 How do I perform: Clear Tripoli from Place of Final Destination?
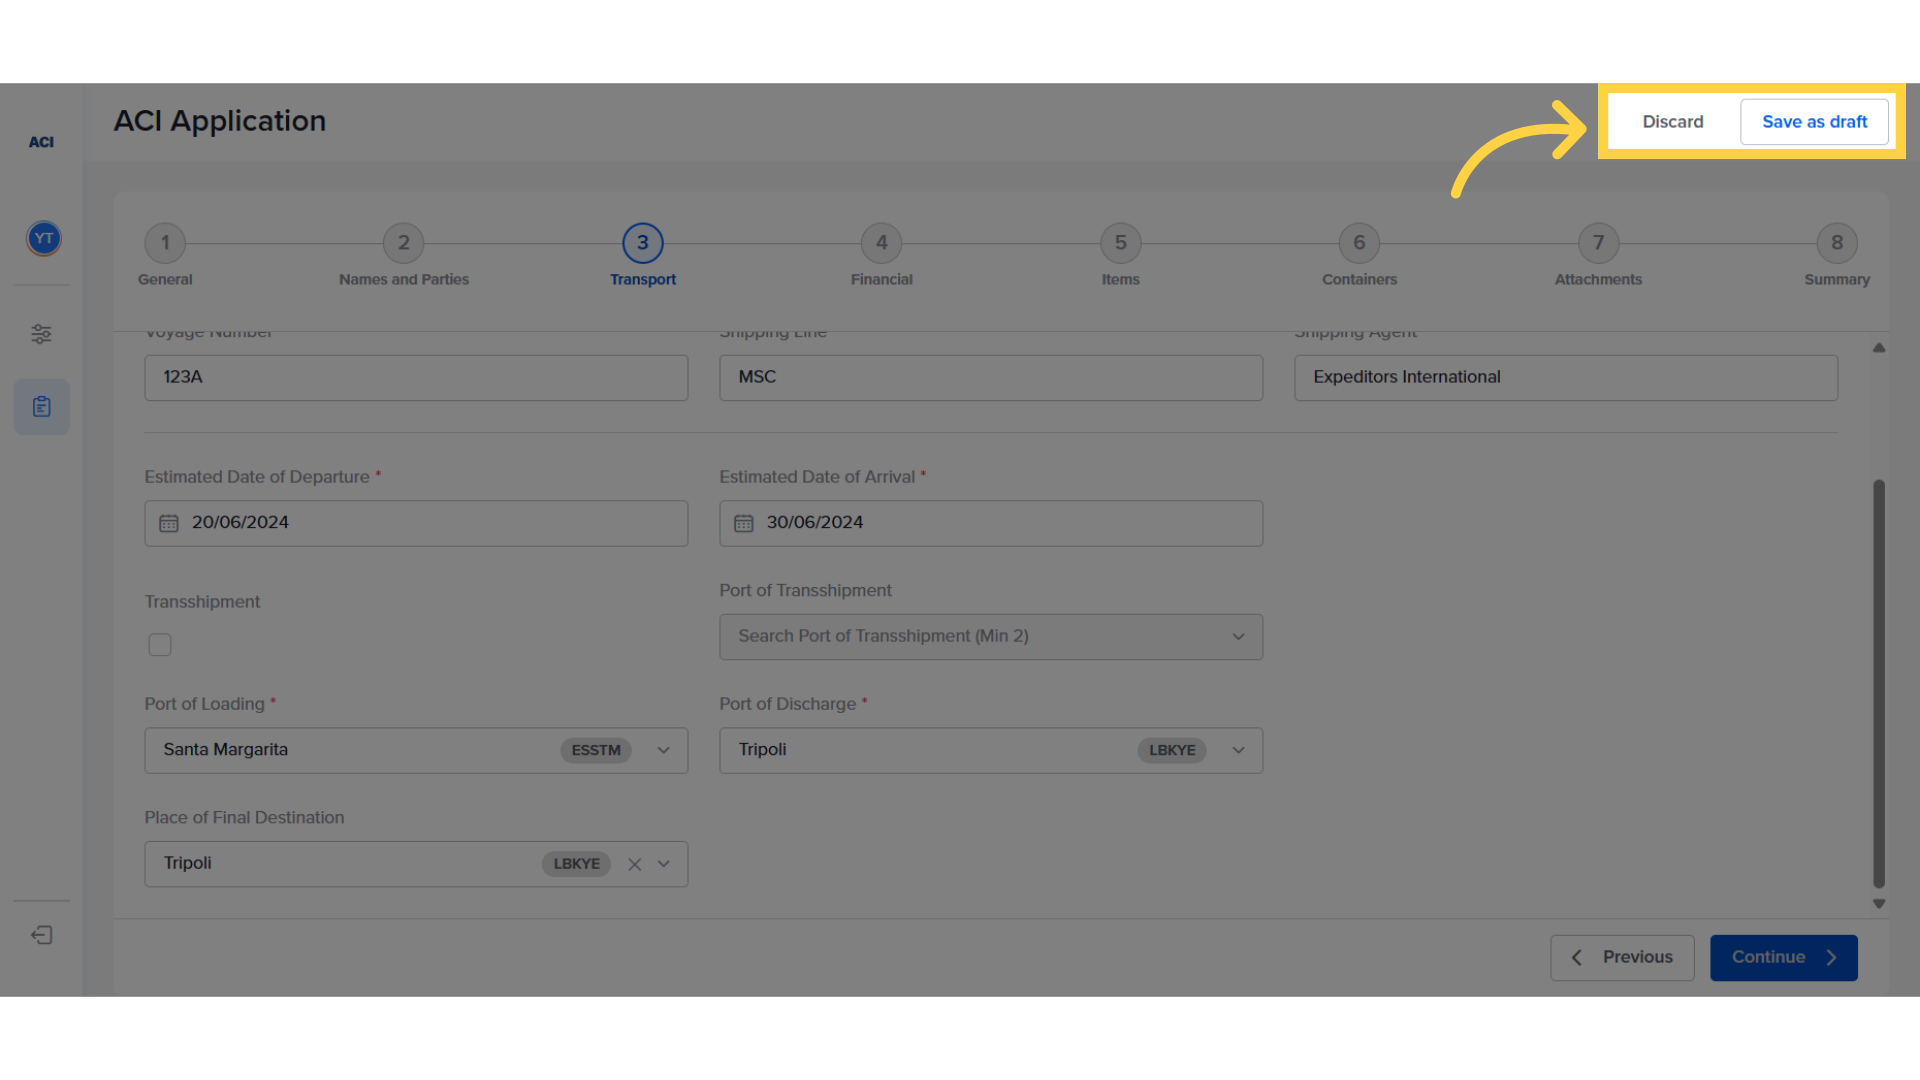[x=634, y=863]
